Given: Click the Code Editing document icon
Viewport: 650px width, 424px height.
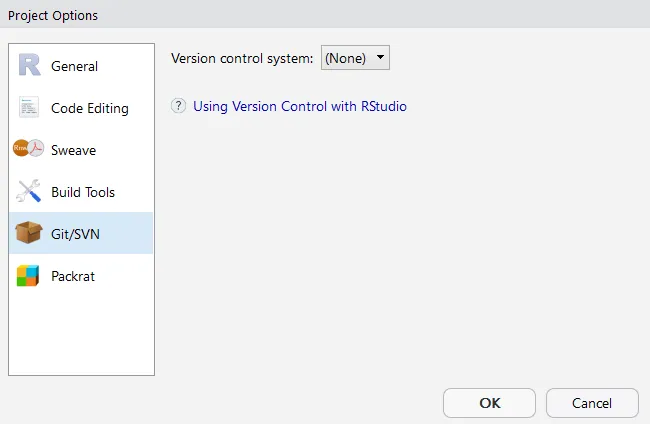Looking at the screenshot, I should 29,108.
